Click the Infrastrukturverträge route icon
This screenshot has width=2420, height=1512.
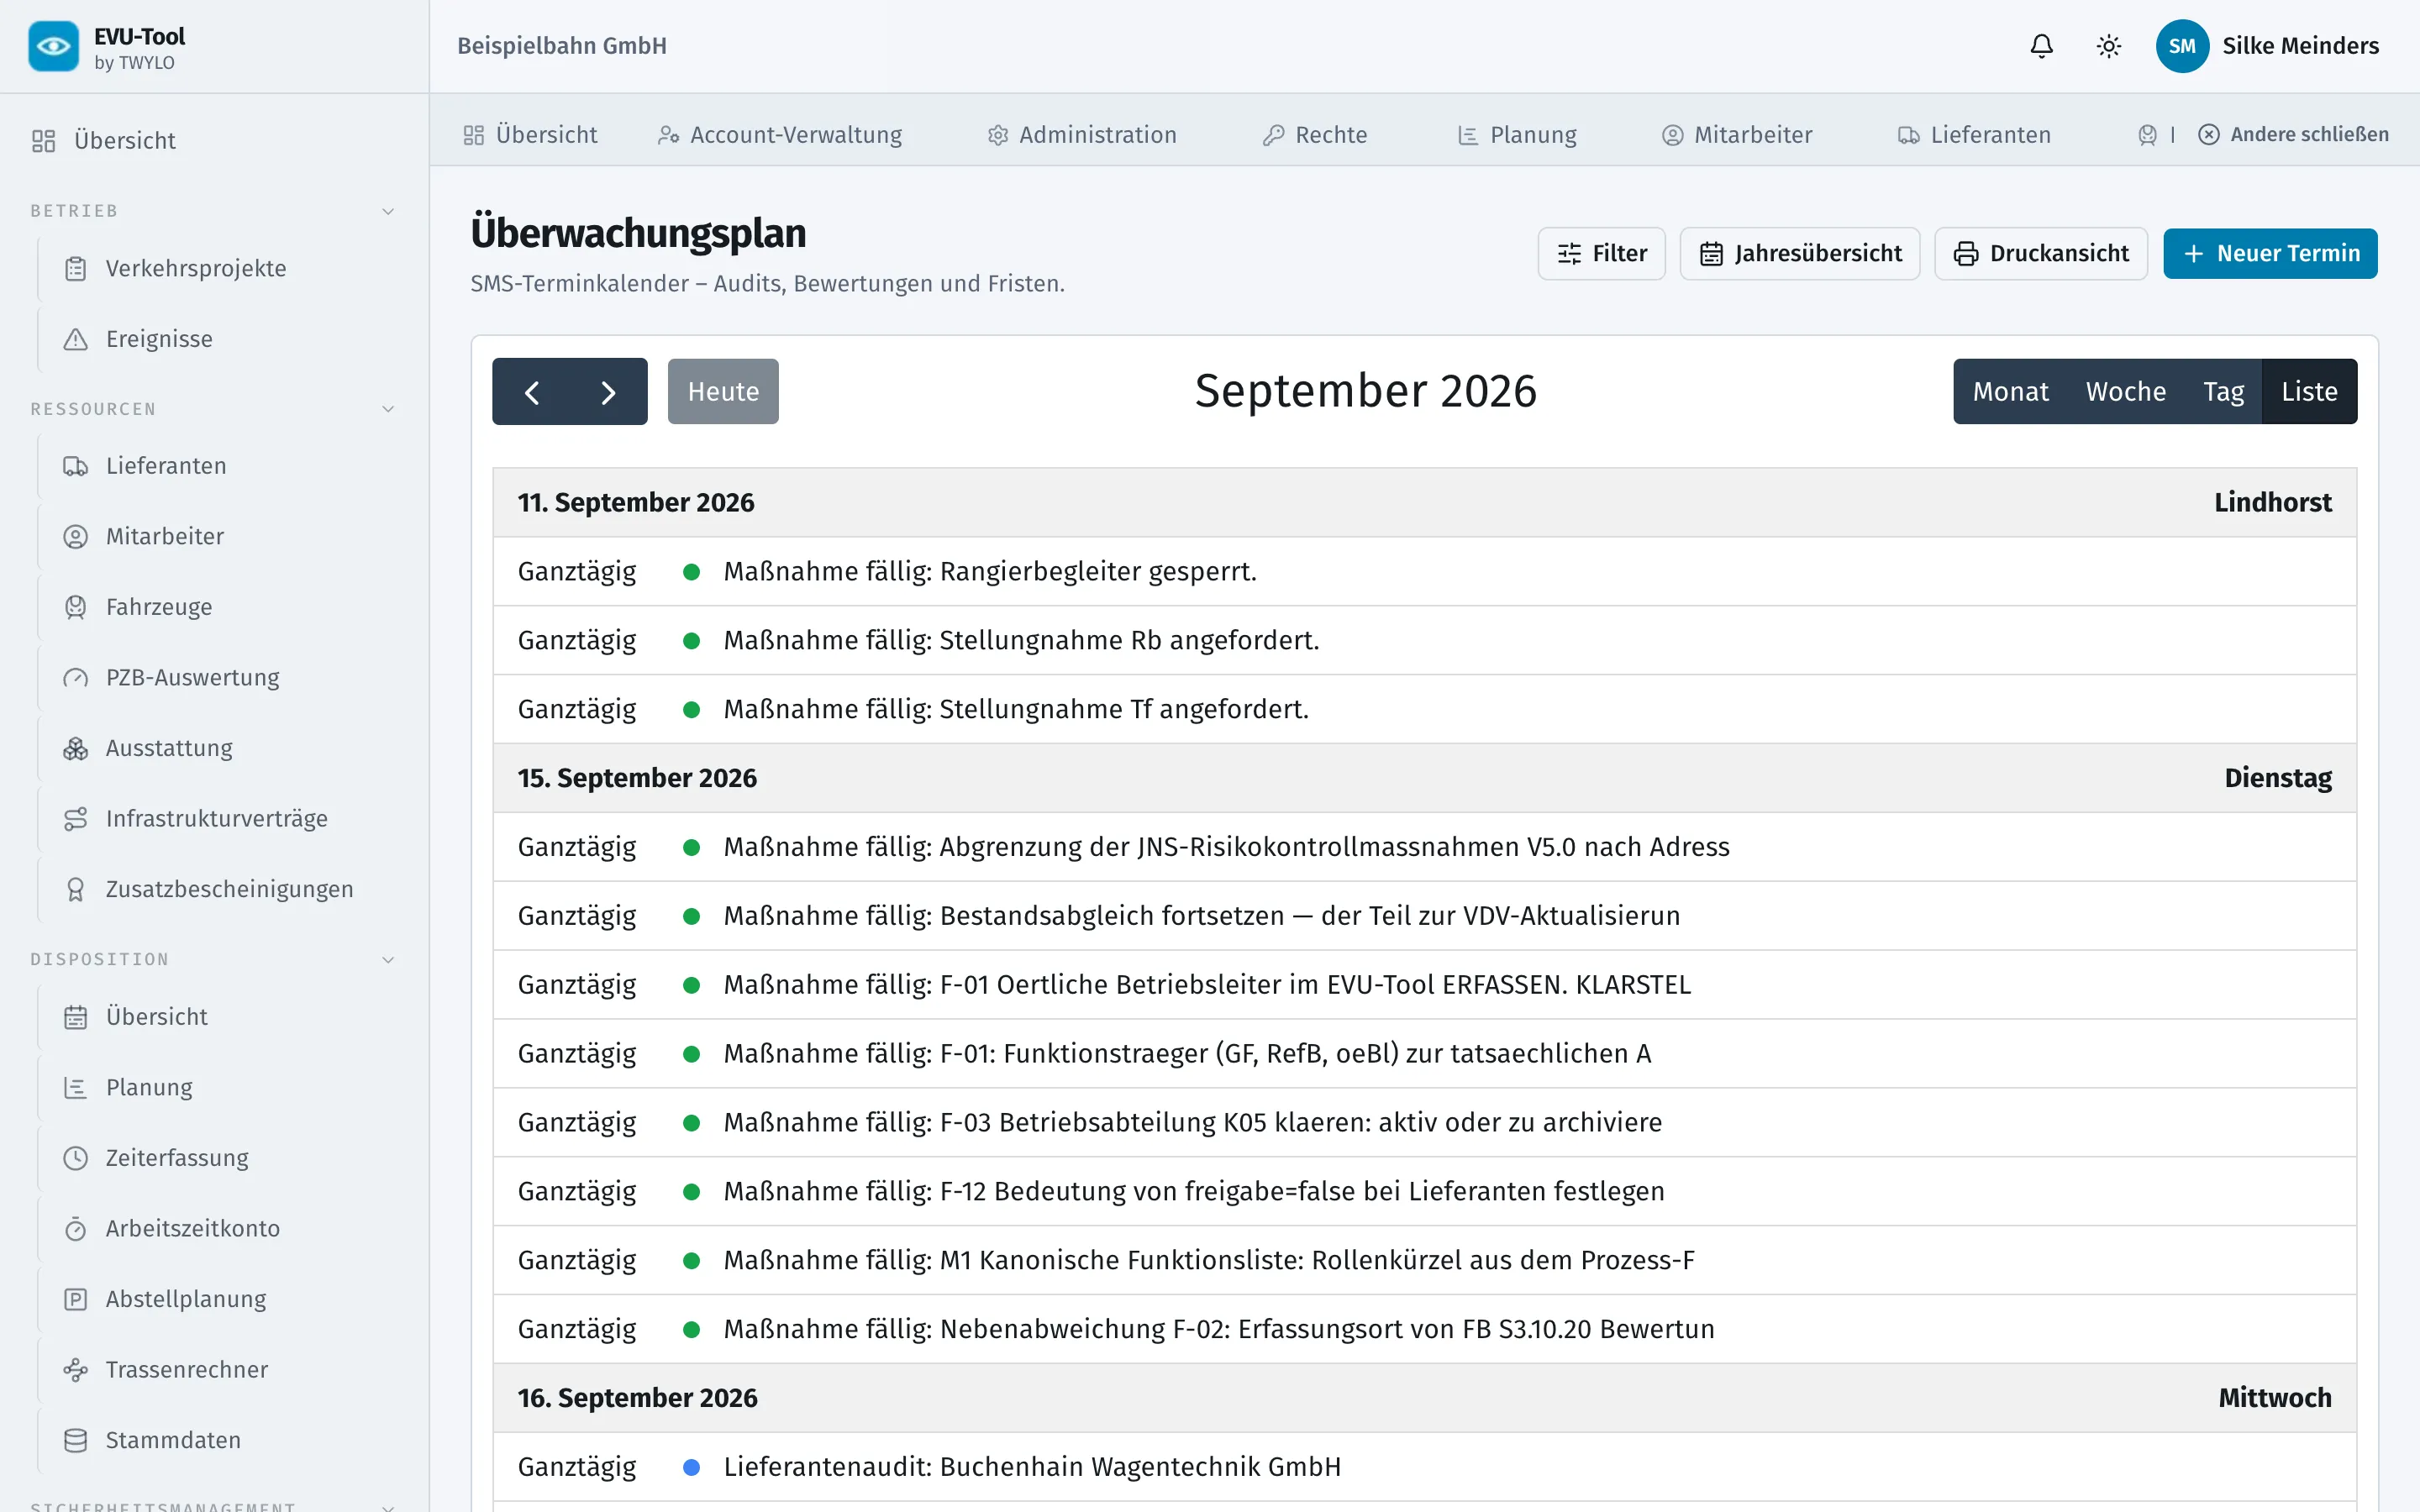[76, 819]
